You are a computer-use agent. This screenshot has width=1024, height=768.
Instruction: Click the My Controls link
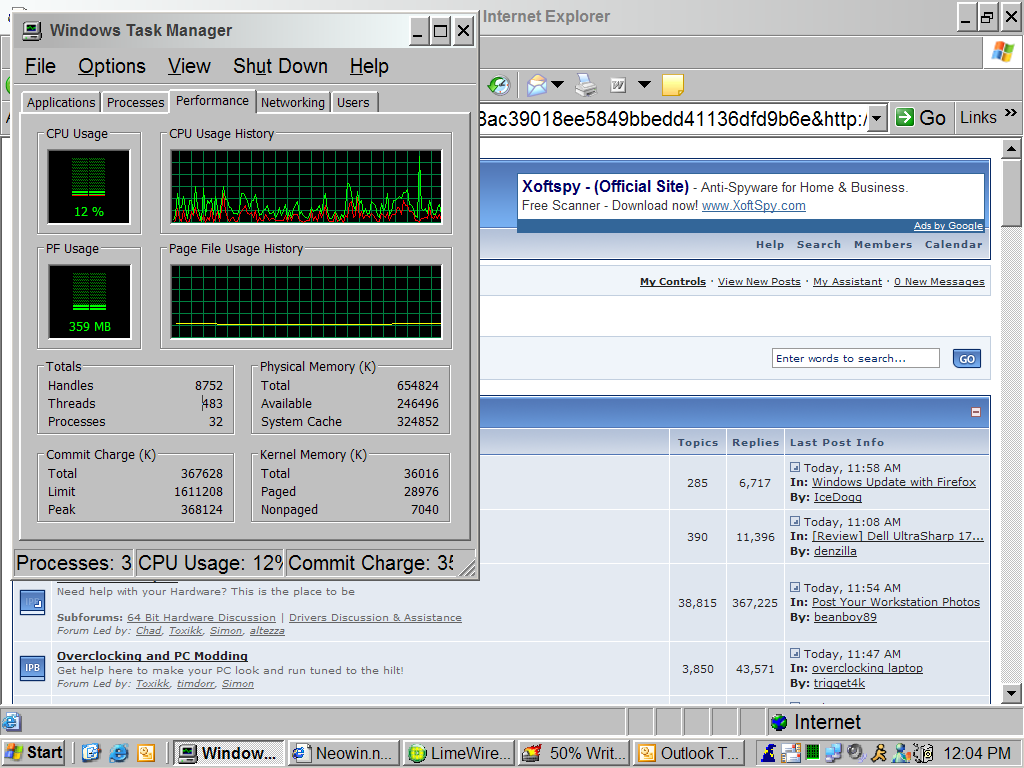[x=672, y=281]
